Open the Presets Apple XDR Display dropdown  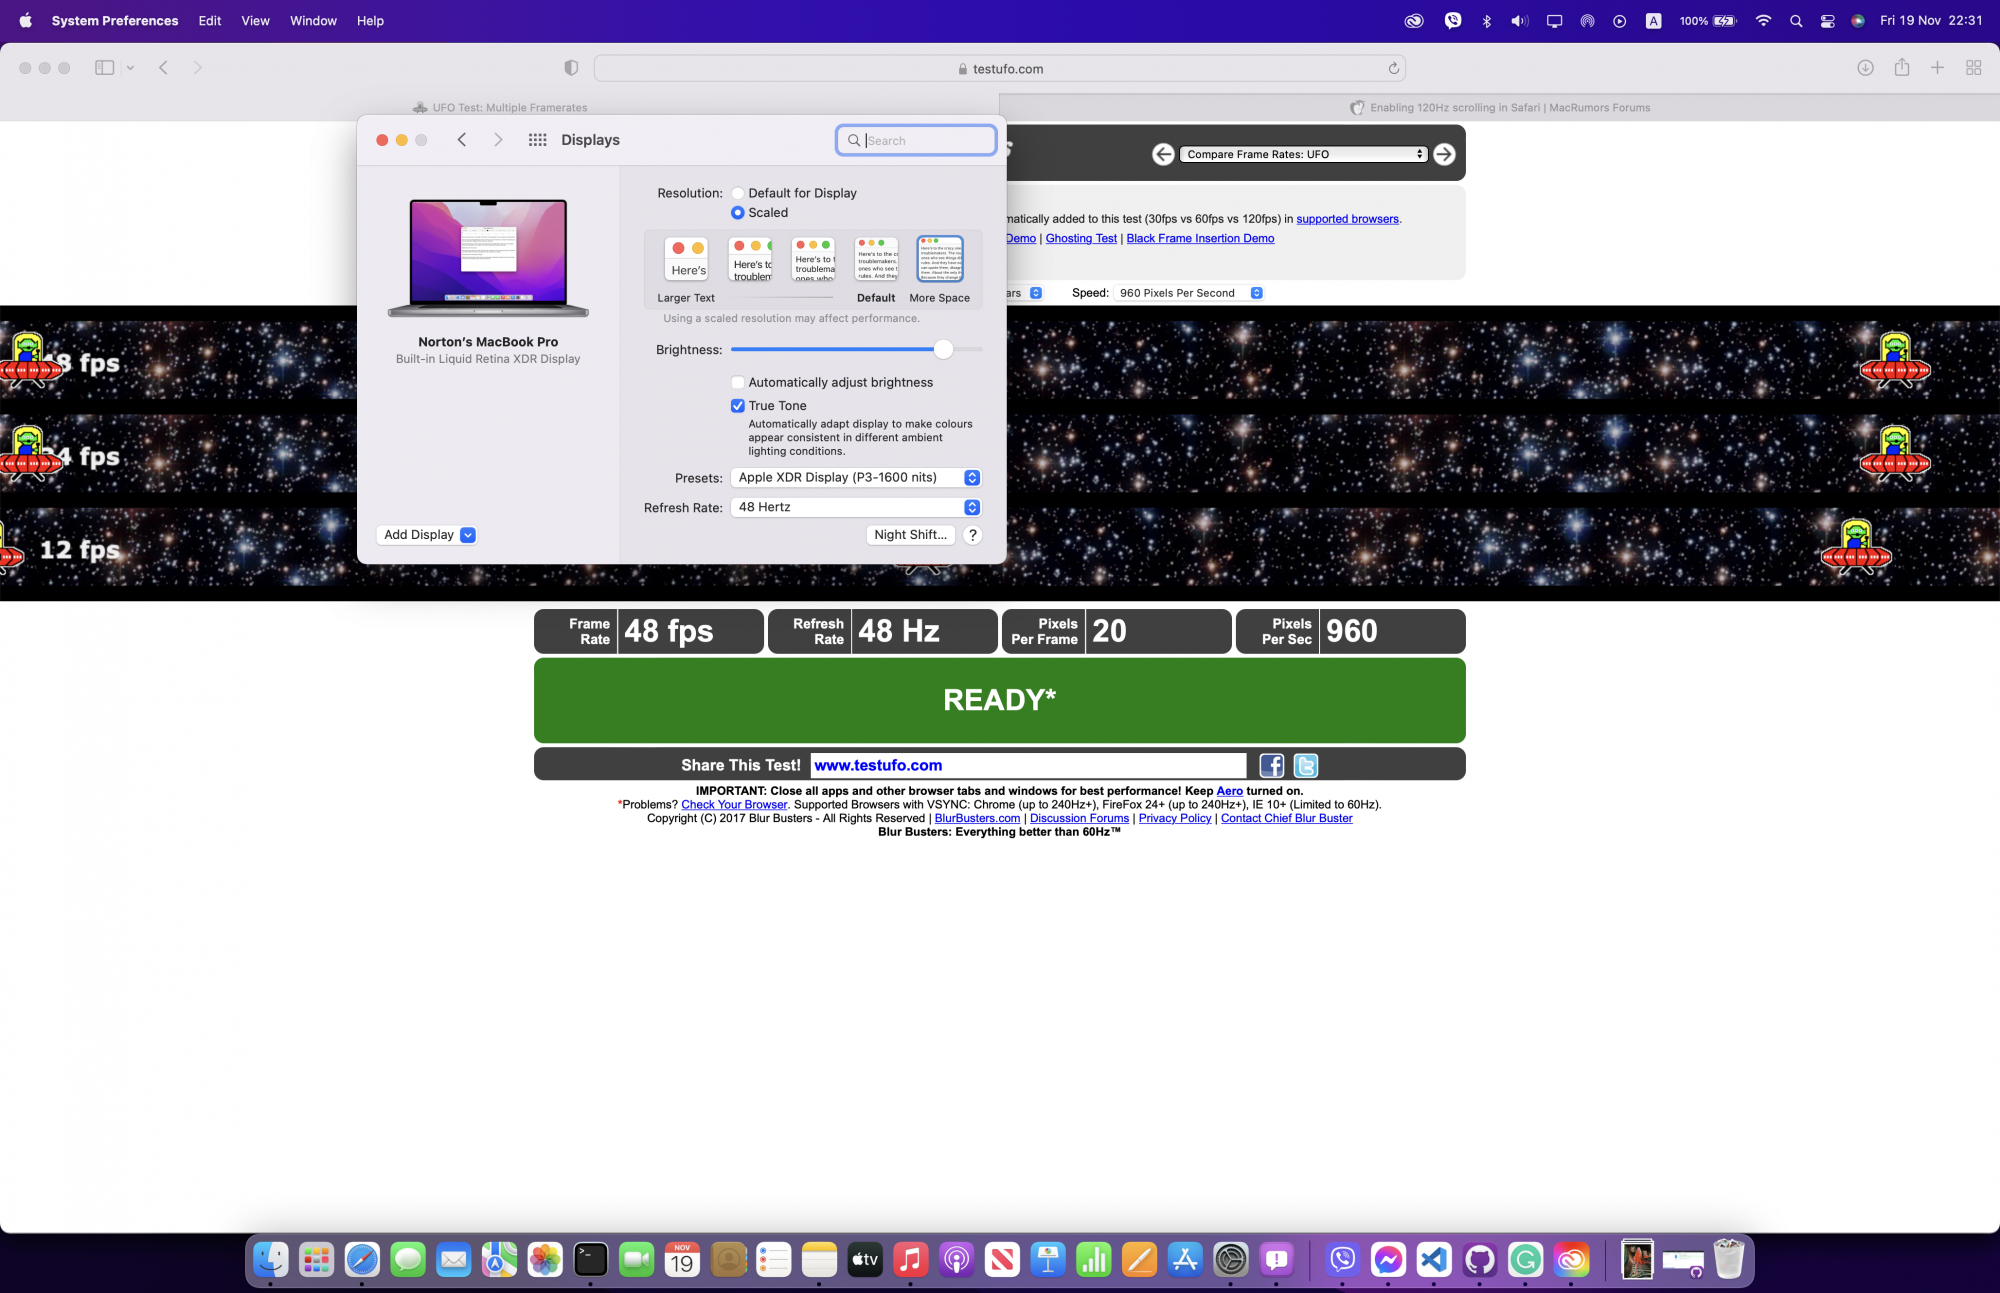[856, 478]
